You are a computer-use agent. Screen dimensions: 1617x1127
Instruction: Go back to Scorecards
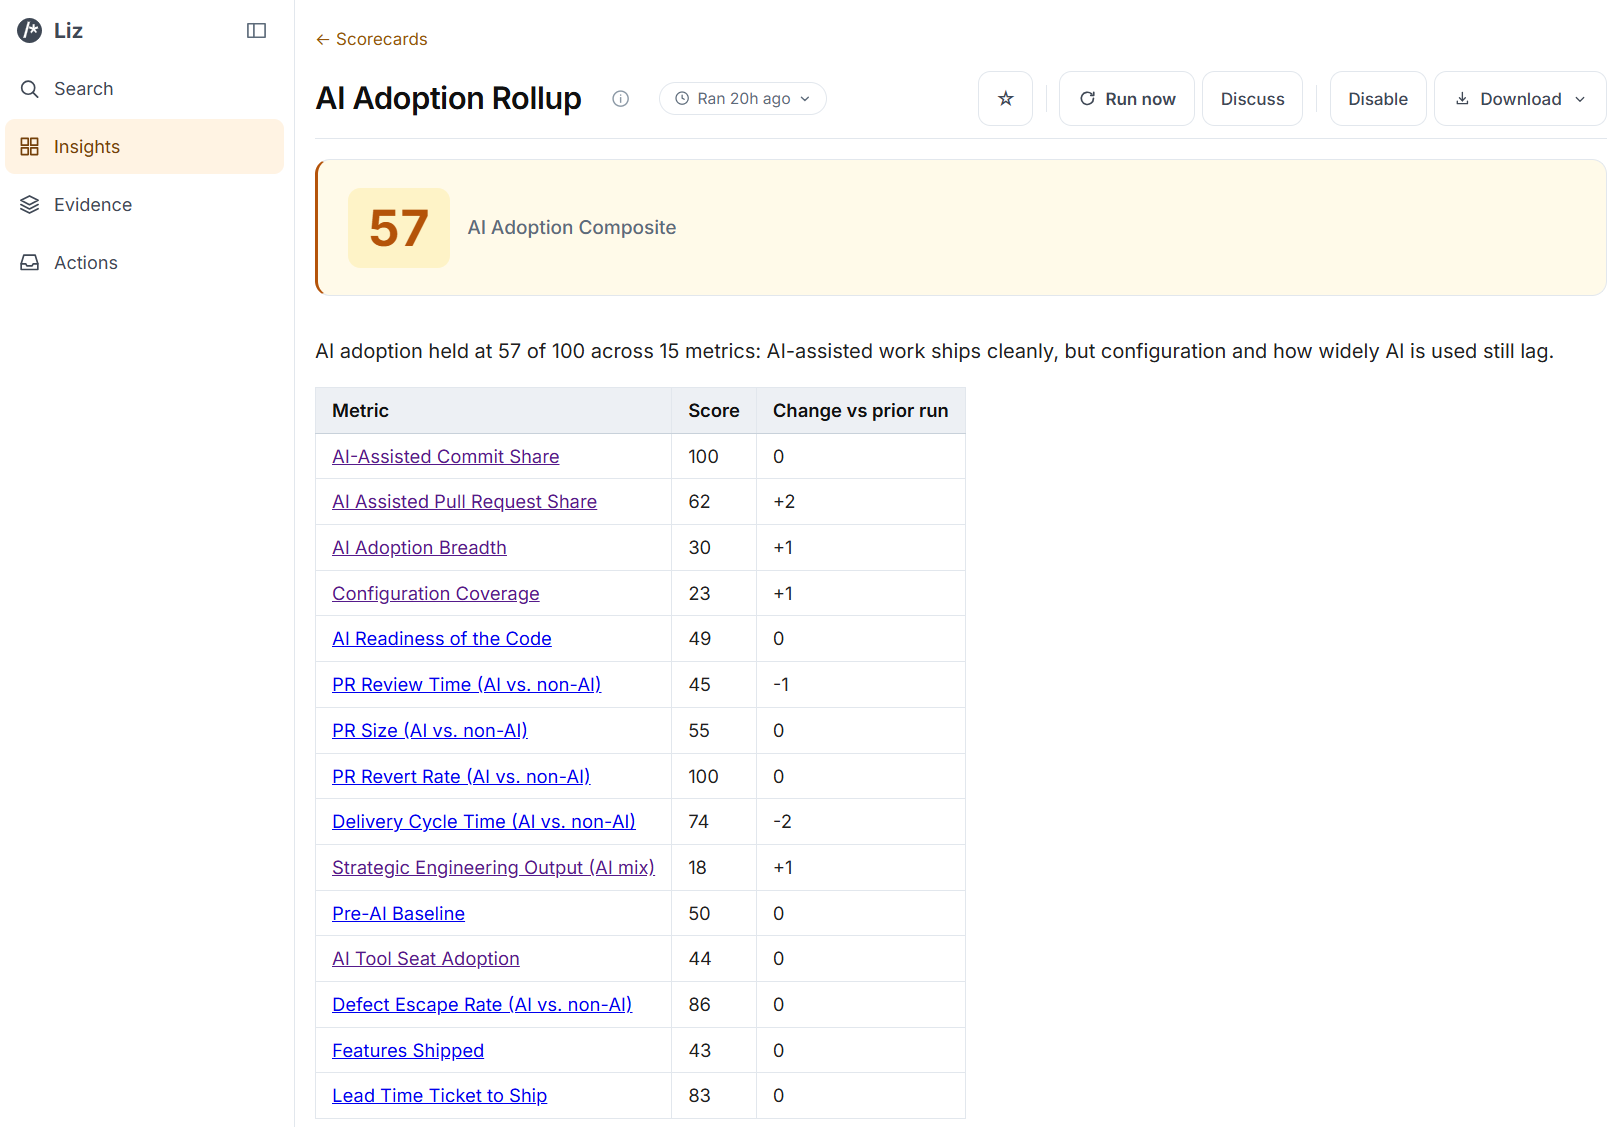tap(372, 39)
